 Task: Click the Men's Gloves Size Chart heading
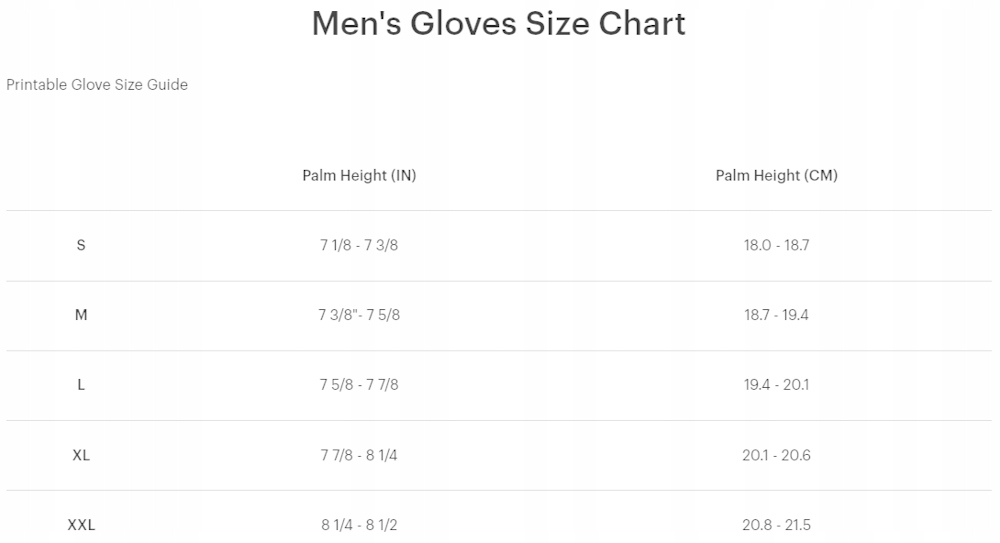(x=499, y=23)
